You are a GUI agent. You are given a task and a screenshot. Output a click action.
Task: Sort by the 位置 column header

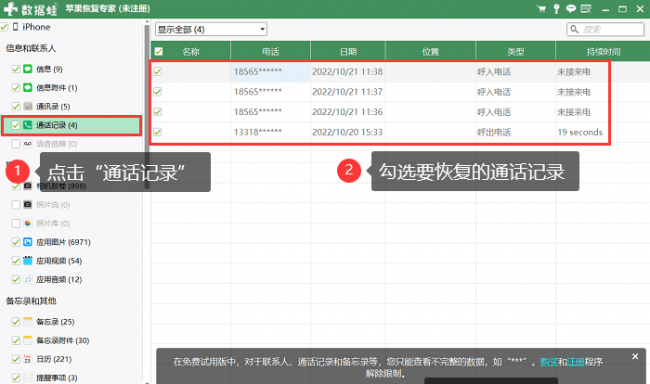[x=430, y=51]
